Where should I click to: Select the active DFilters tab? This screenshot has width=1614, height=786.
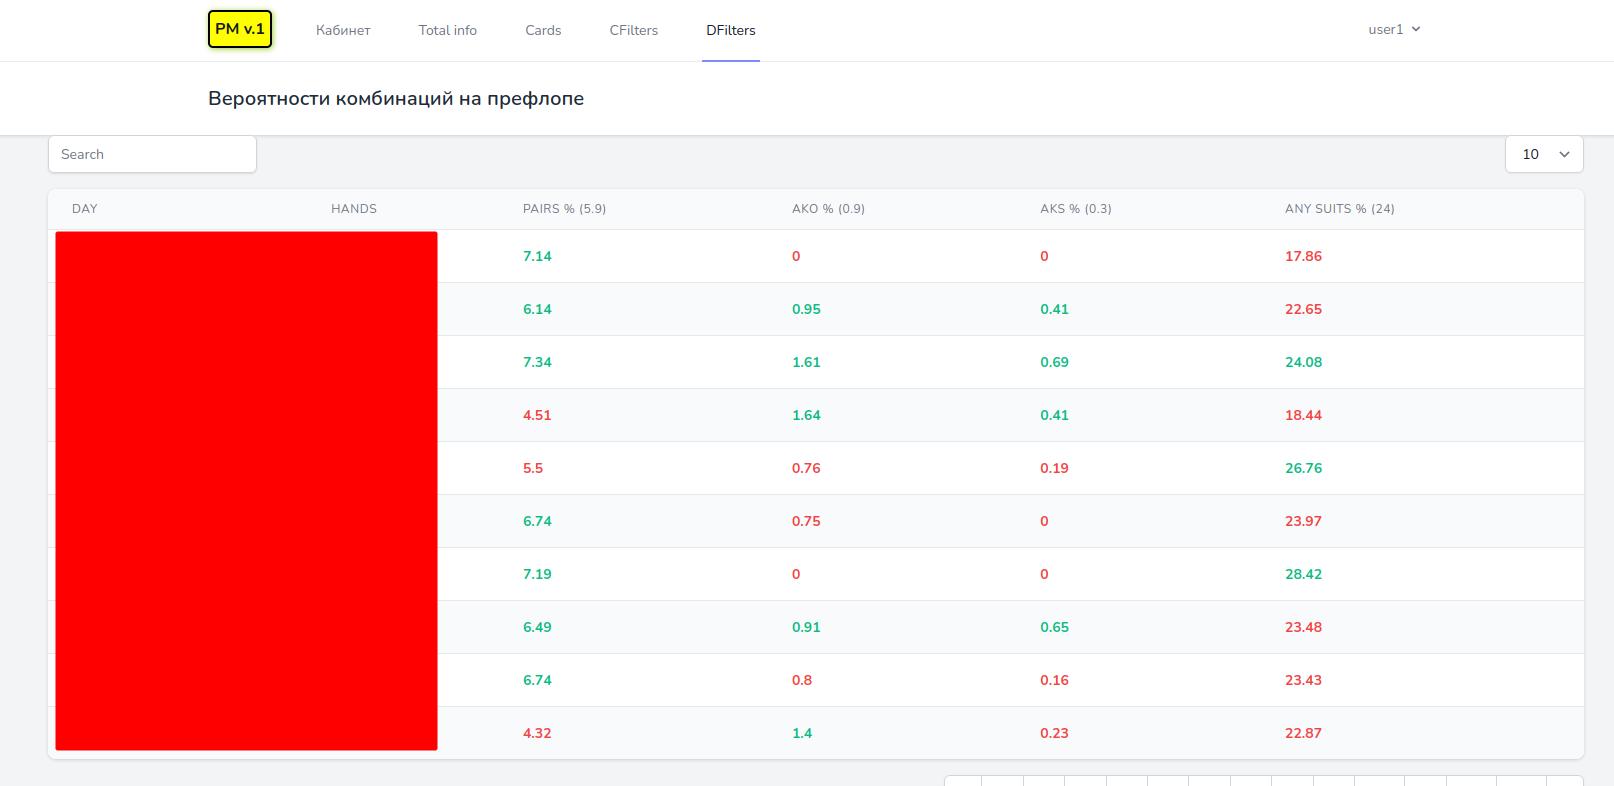coord(731,30)
